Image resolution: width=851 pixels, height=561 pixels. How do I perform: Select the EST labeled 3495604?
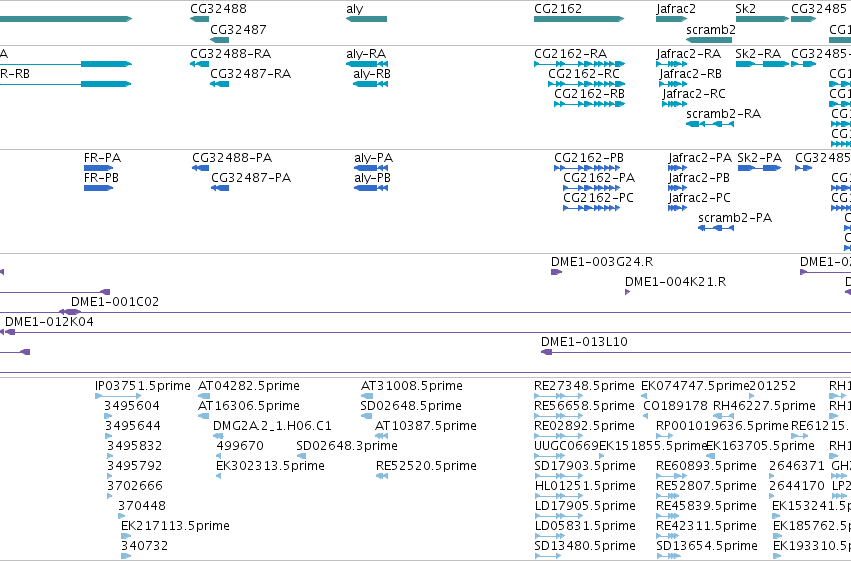coord(132,406)
